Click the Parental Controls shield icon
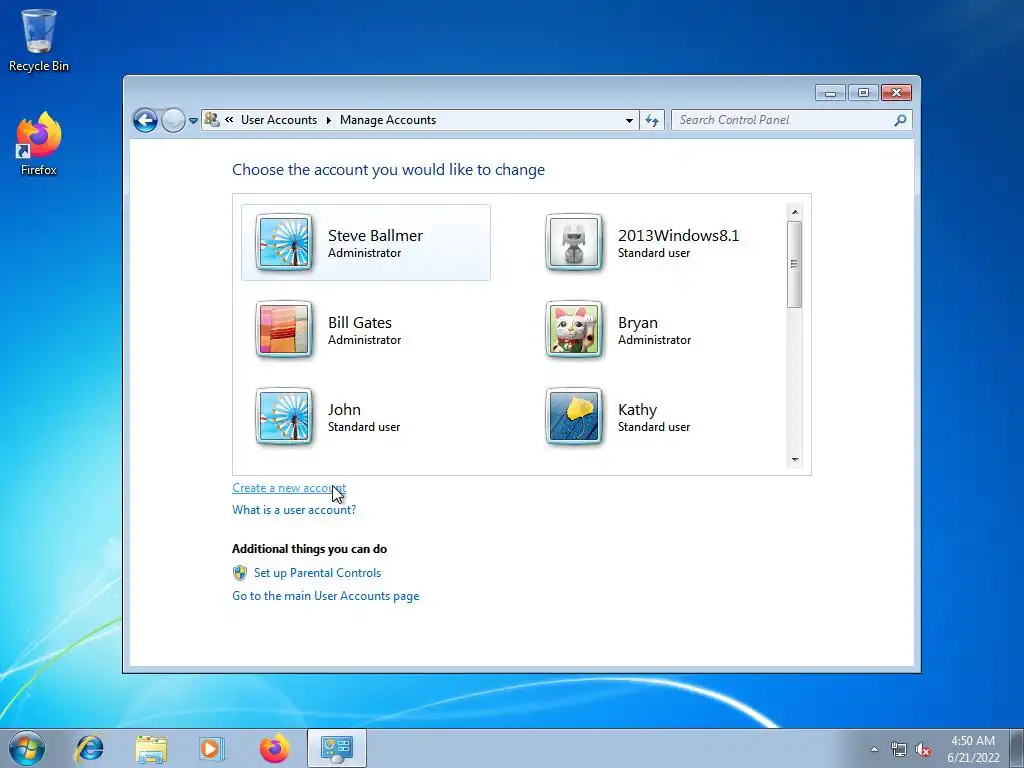1024x768 pixels. [240, 573]
